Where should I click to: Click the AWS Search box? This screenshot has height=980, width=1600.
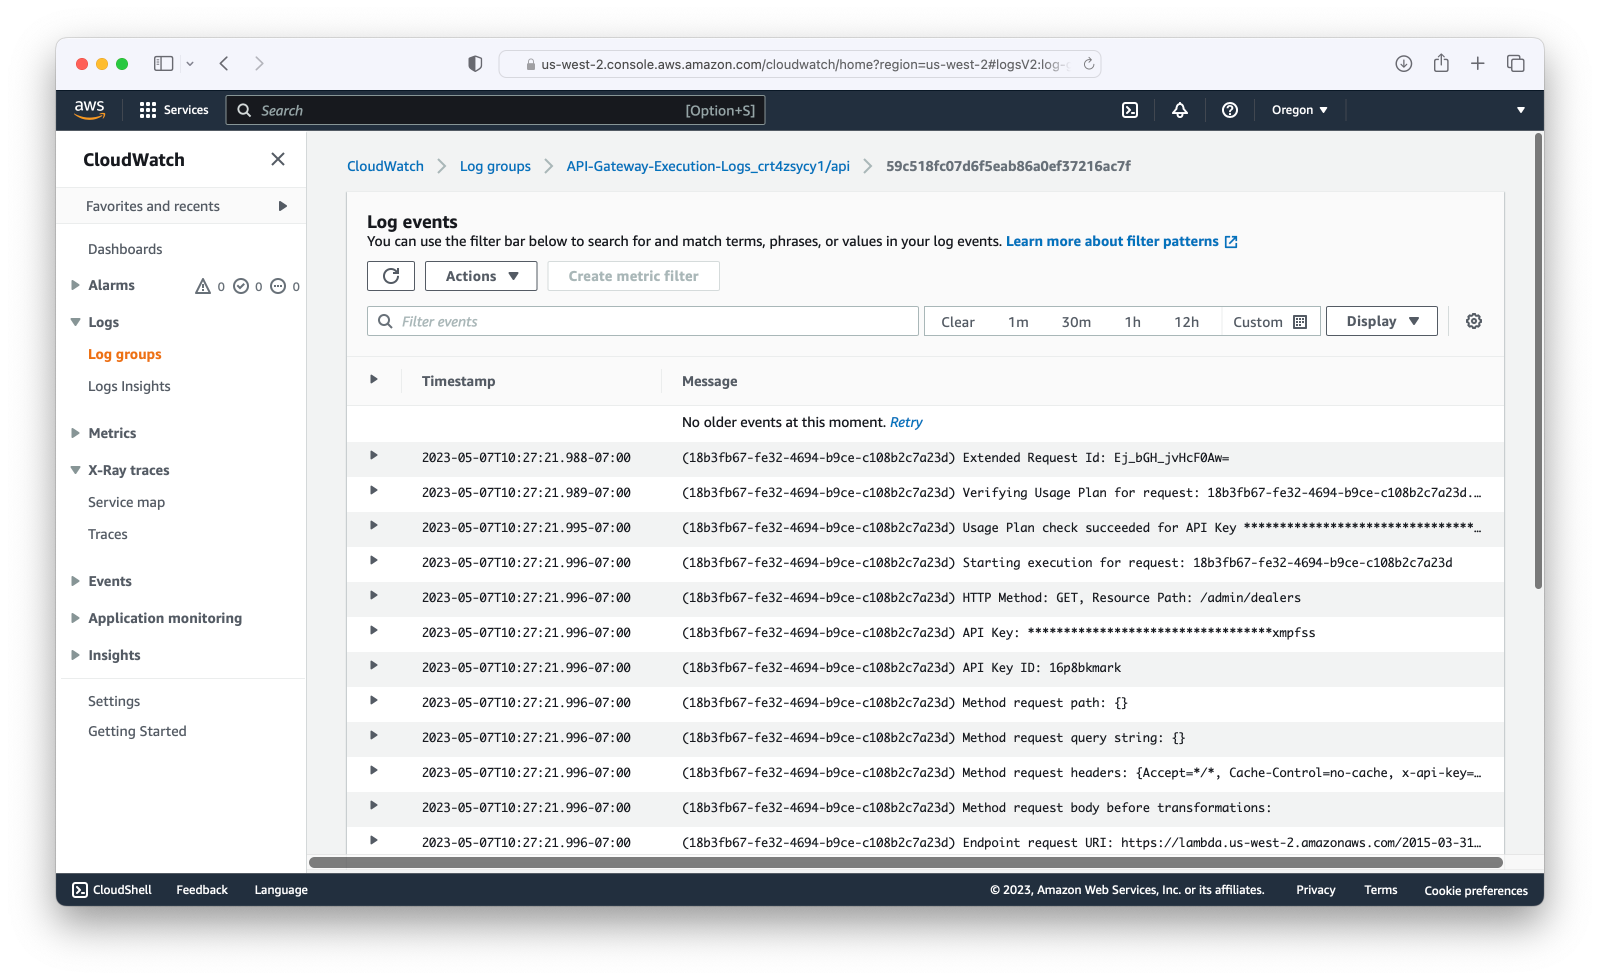496,110
